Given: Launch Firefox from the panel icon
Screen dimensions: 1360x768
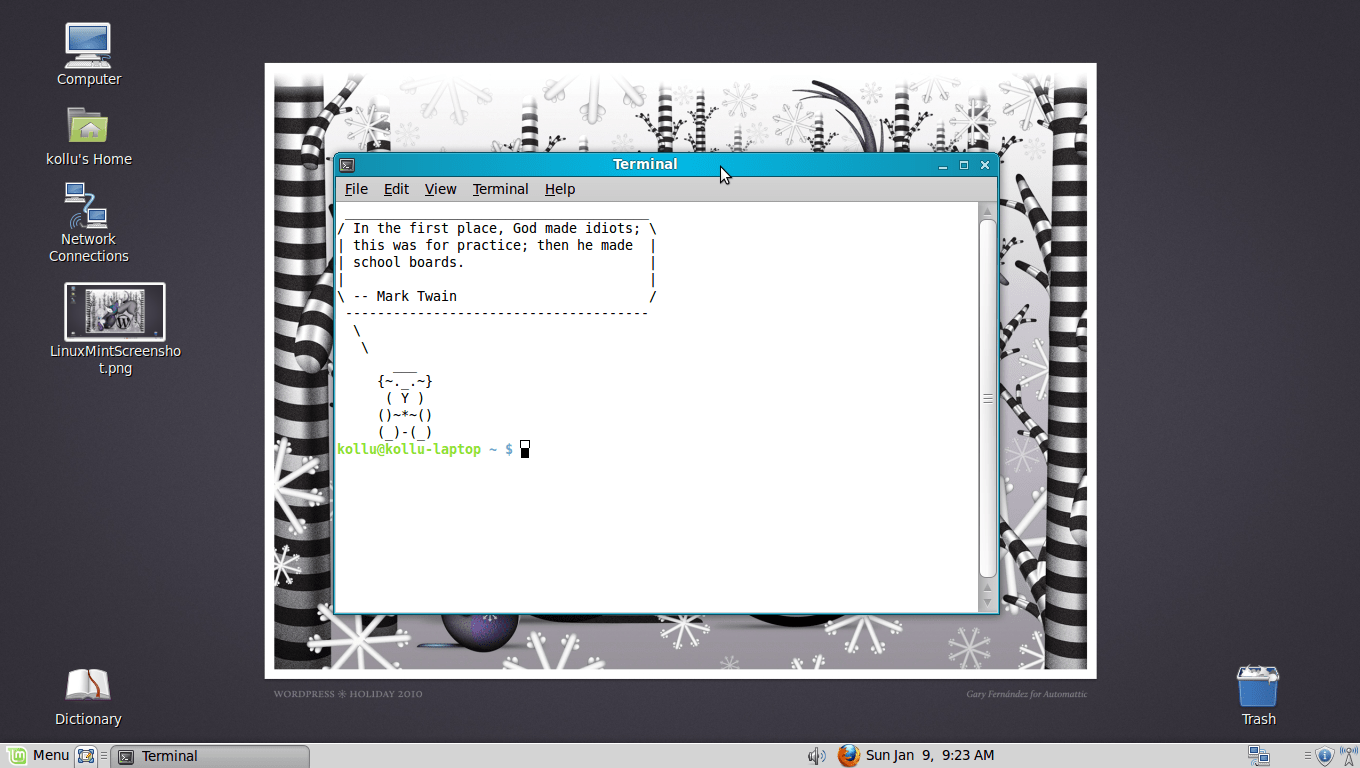Looking at the screenshot, I should tap(849, 755).
